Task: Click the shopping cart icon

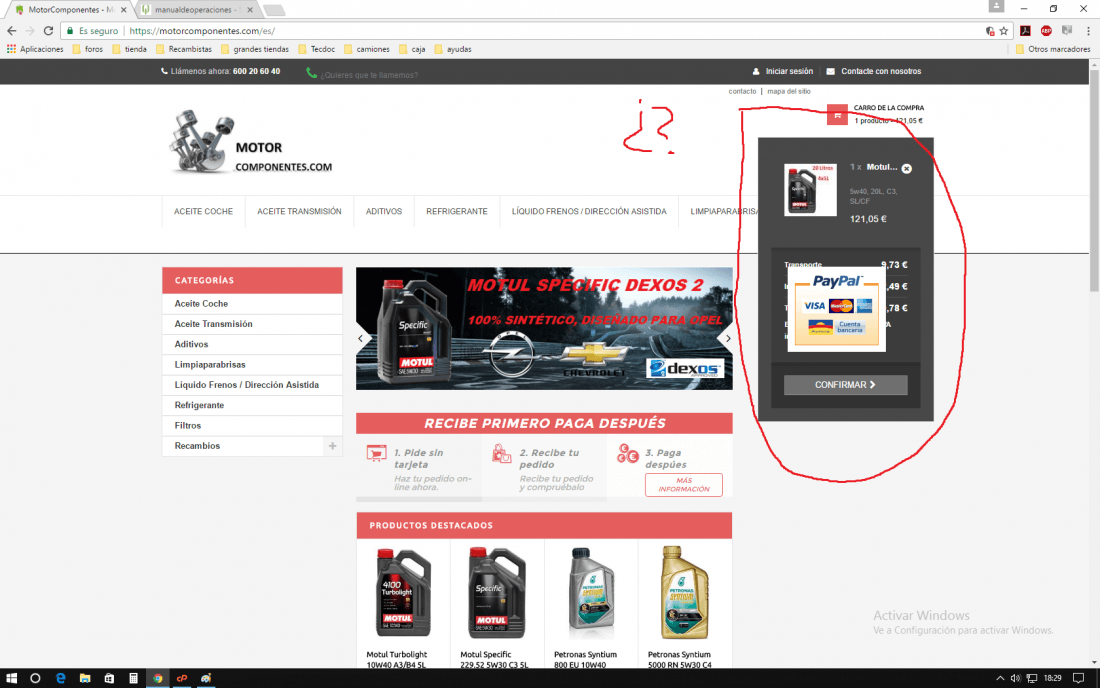Action: pos(837,114)
